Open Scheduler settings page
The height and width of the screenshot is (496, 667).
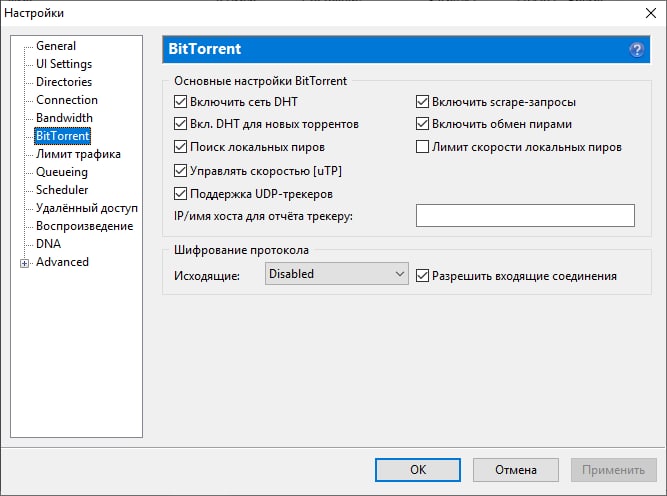[62, 190]
